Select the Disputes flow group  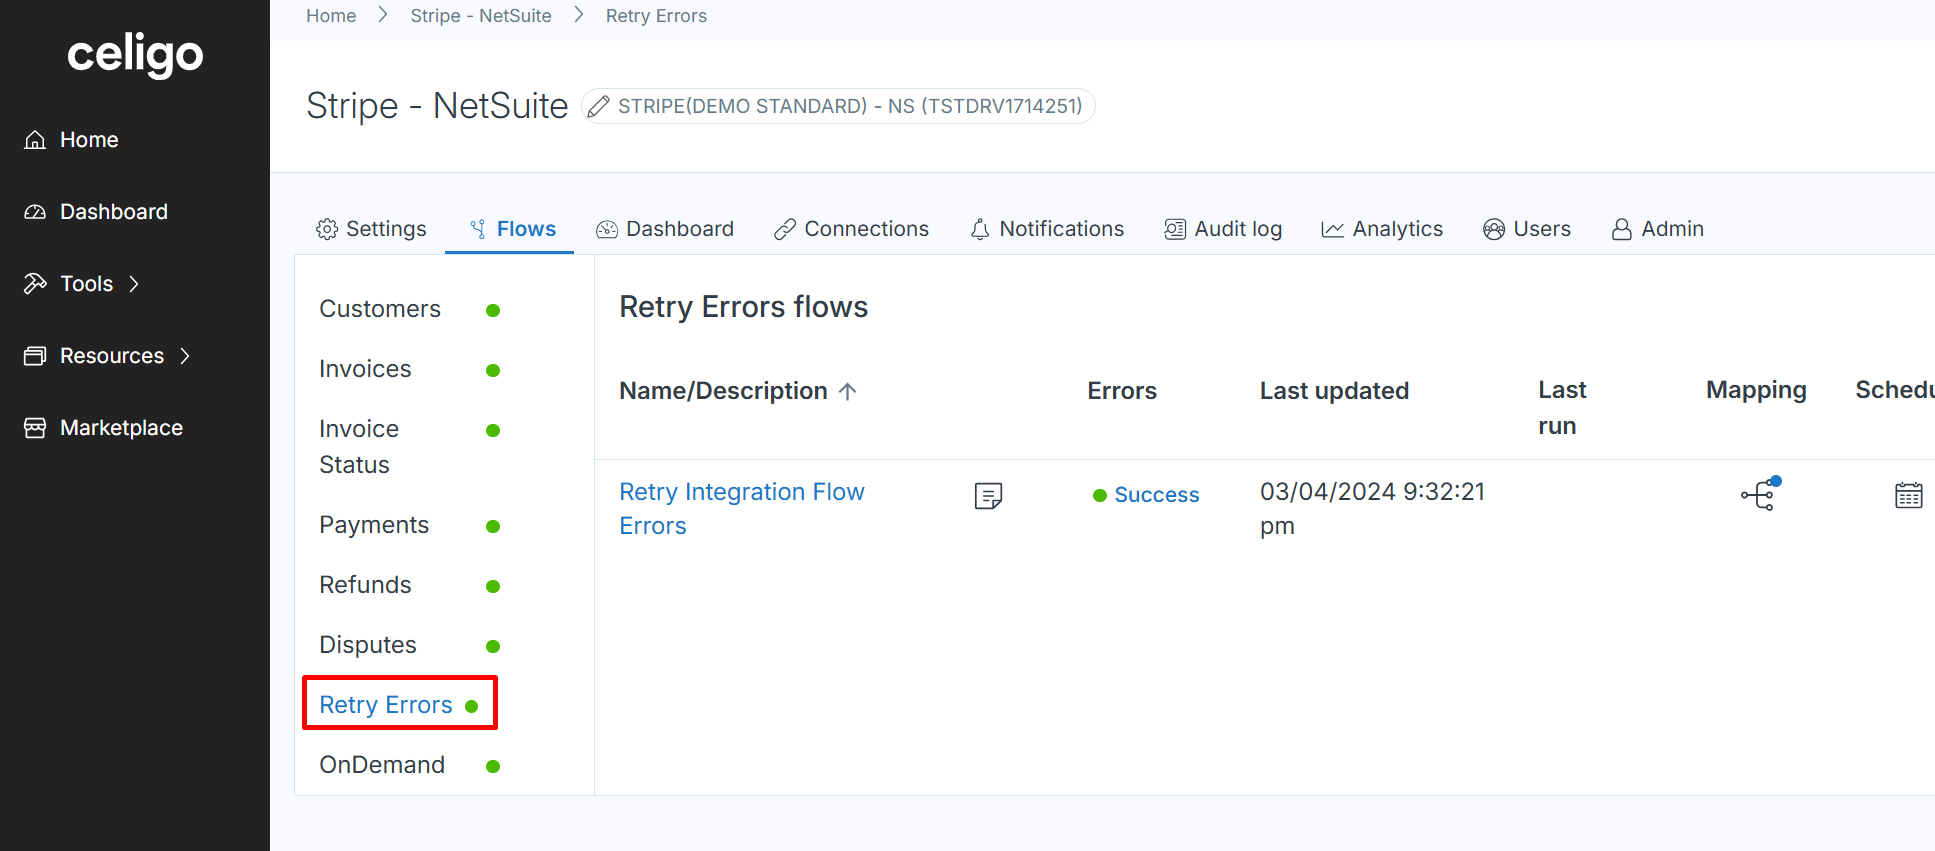tap(368, 645)
